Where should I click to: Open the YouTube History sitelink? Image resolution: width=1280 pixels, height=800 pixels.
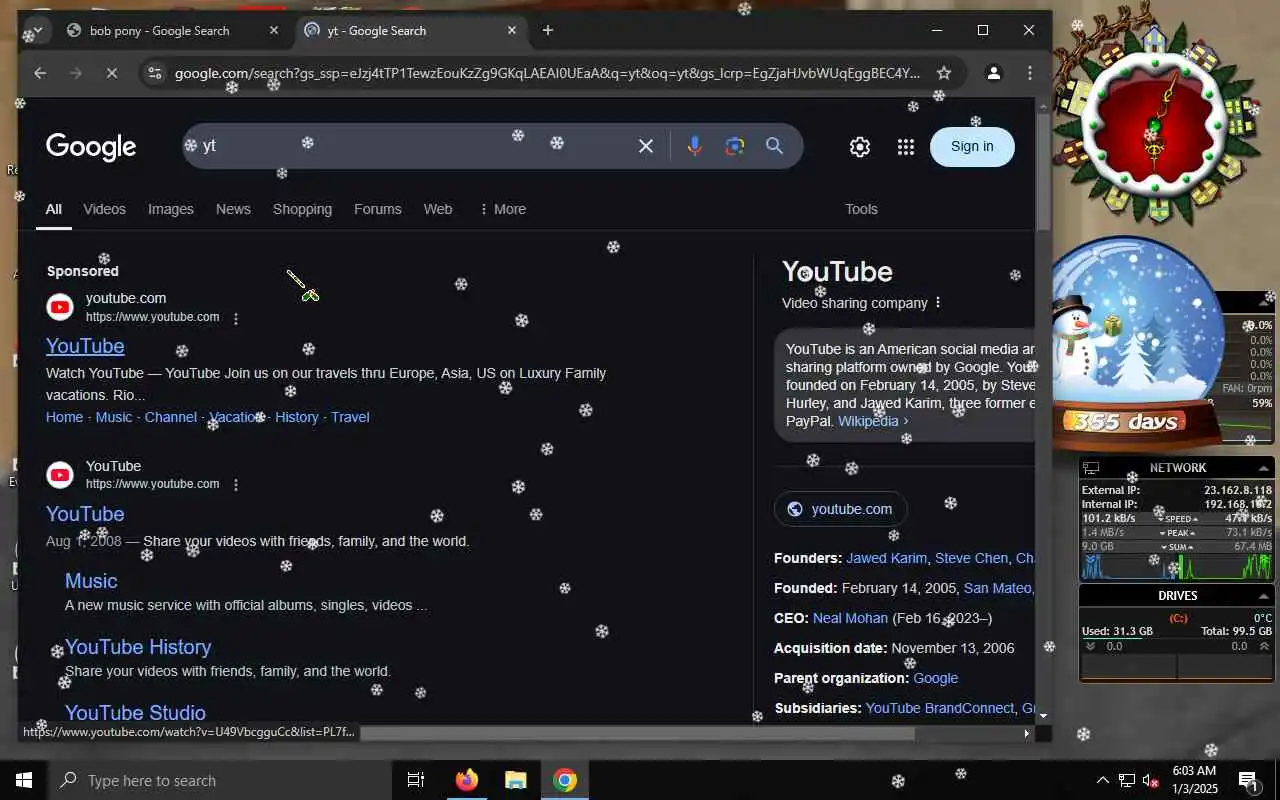point(138,647)
